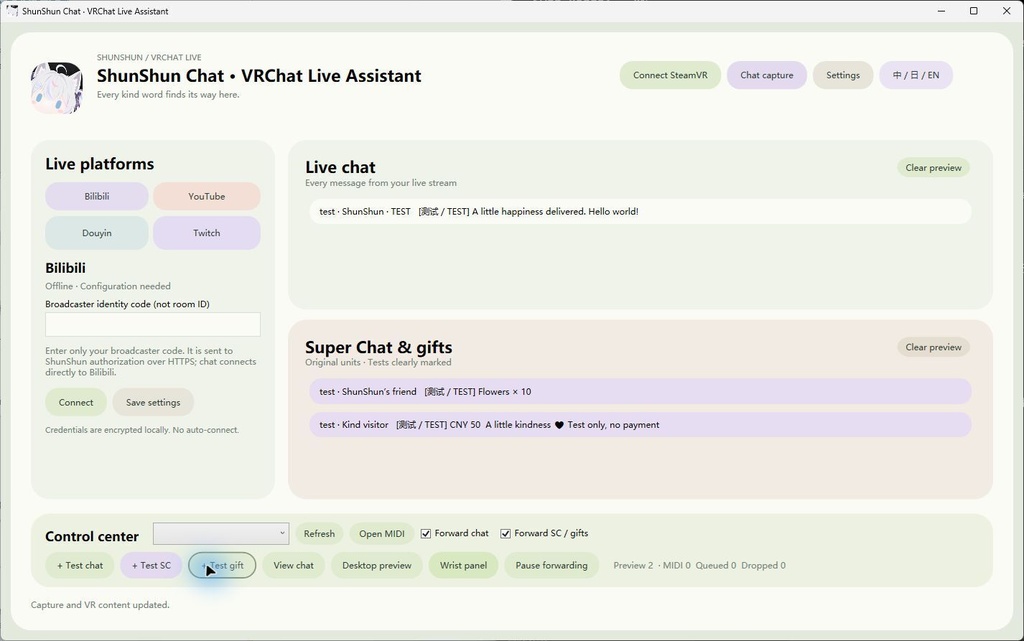
Task: Click 'Capture and VR content updated.' status text
Action: [100, 605]
